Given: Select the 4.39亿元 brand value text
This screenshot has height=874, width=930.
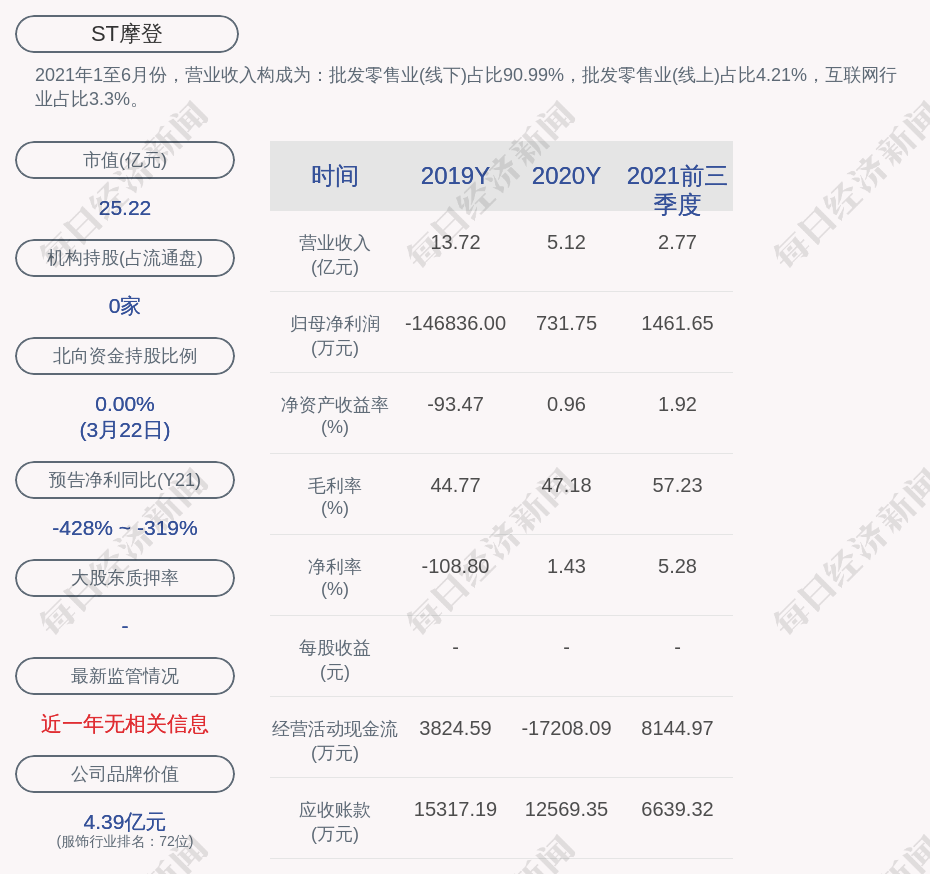Looking at the screenshot, I should (125, 822).
